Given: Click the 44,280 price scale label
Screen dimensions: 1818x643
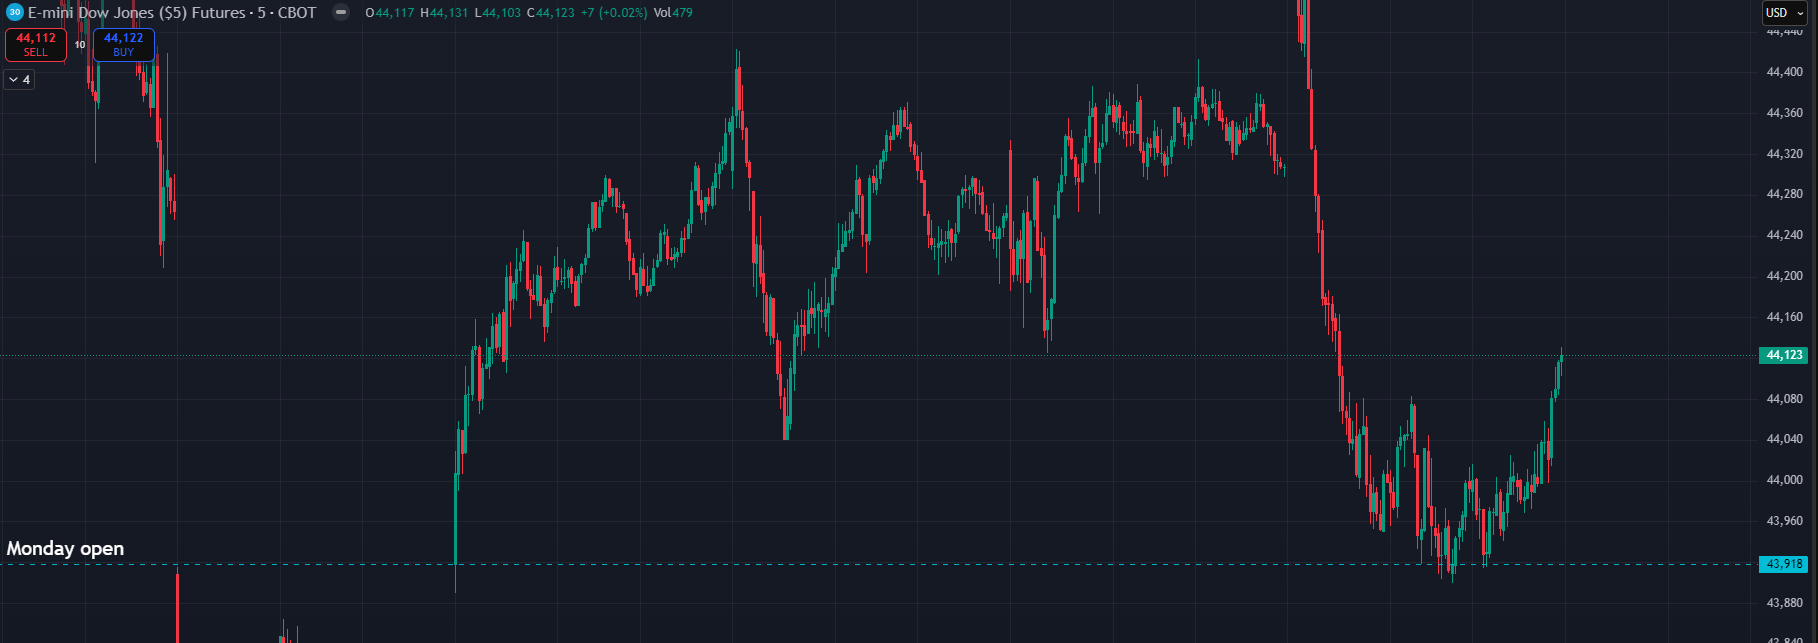Looking at the screenshot, I should click(x=1785, y=194).
